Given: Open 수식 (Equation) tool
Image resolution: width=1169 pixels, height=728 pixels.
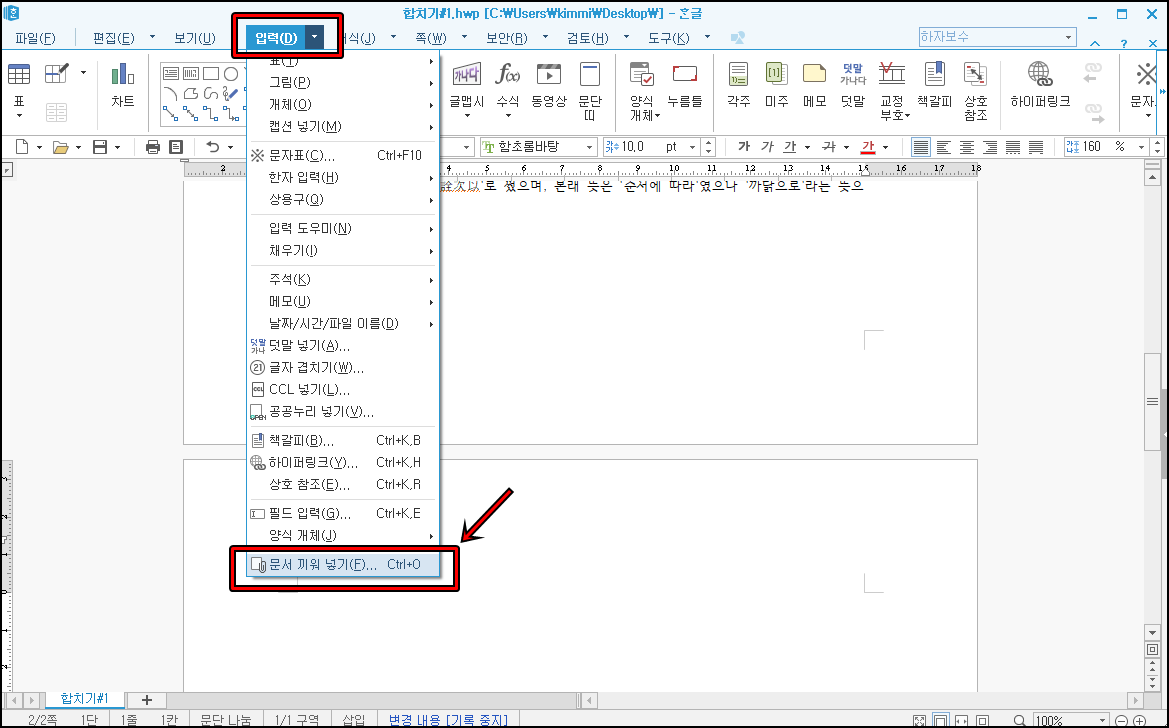Looking at the screenshot, I should coord(508,90).
